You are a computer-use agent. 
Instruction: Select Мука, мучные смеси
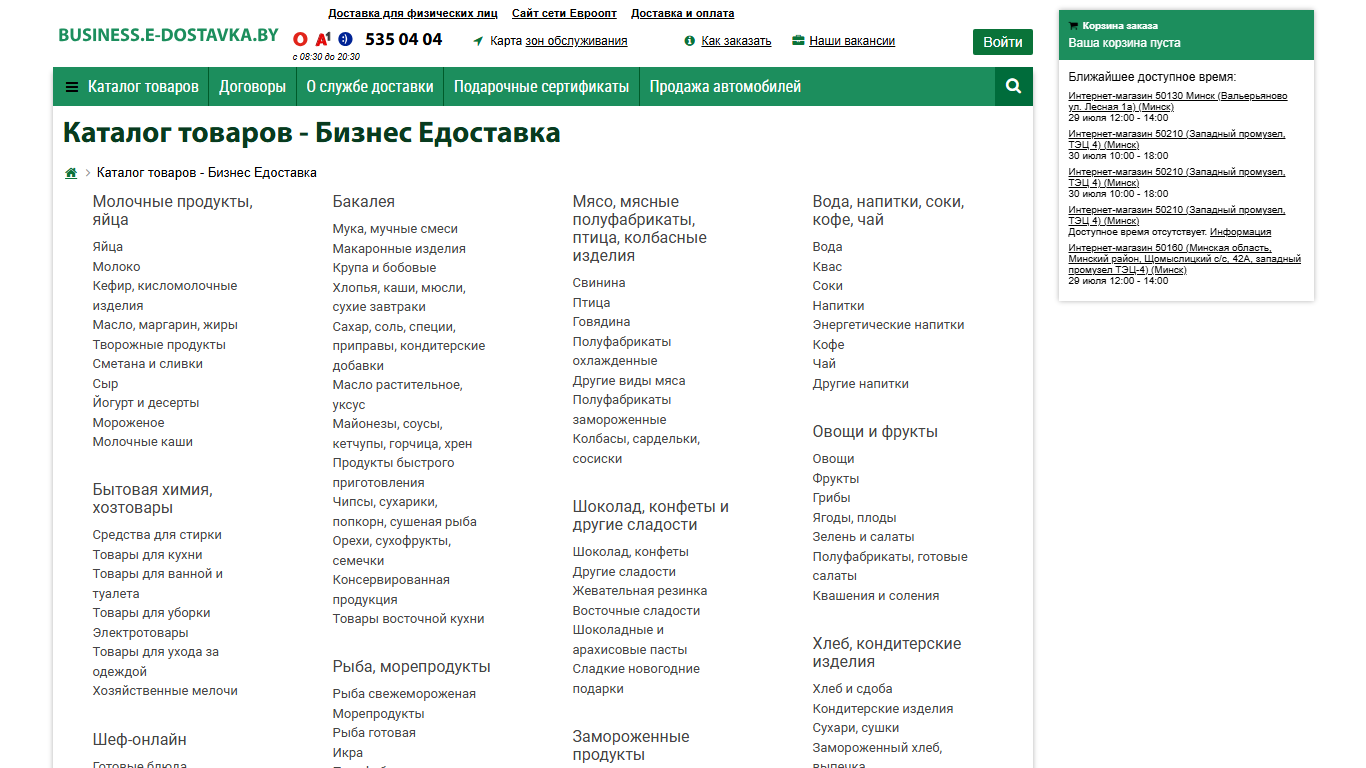tap(395, 229)
